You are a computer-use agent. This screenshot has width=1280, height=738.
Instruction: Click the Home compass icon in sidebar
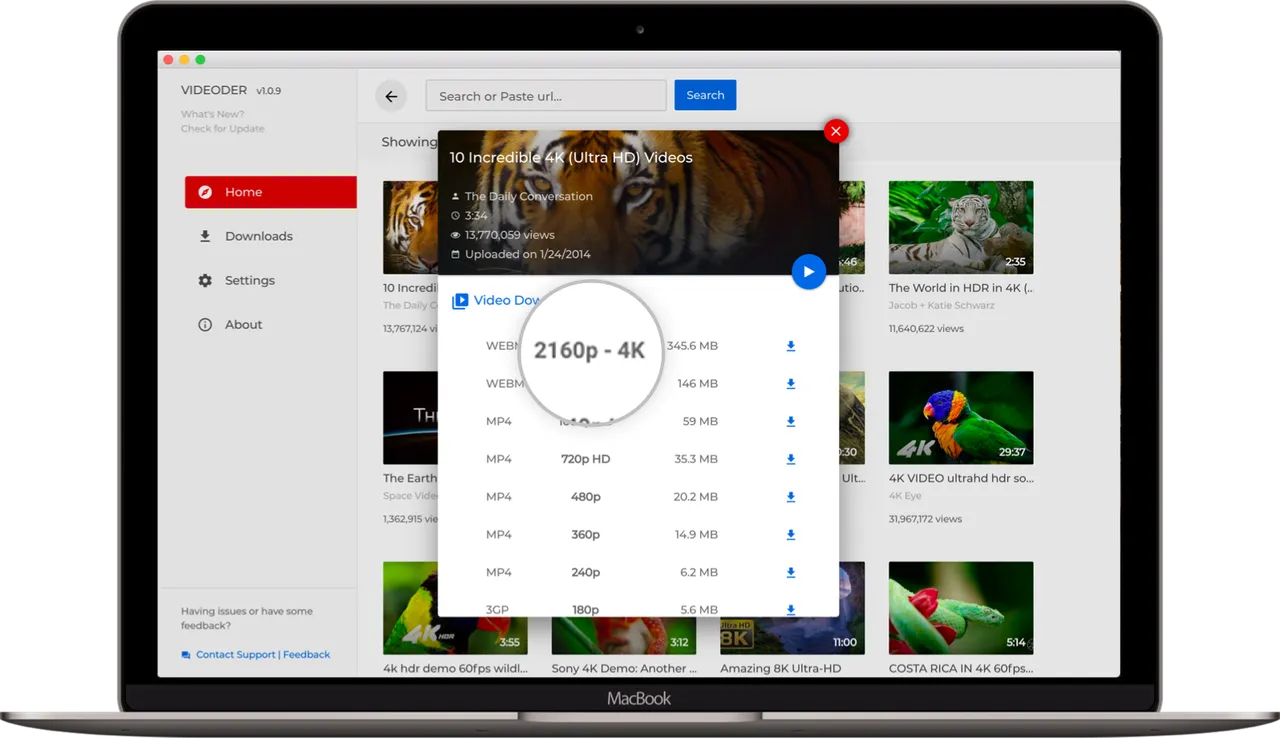point(205,192)
